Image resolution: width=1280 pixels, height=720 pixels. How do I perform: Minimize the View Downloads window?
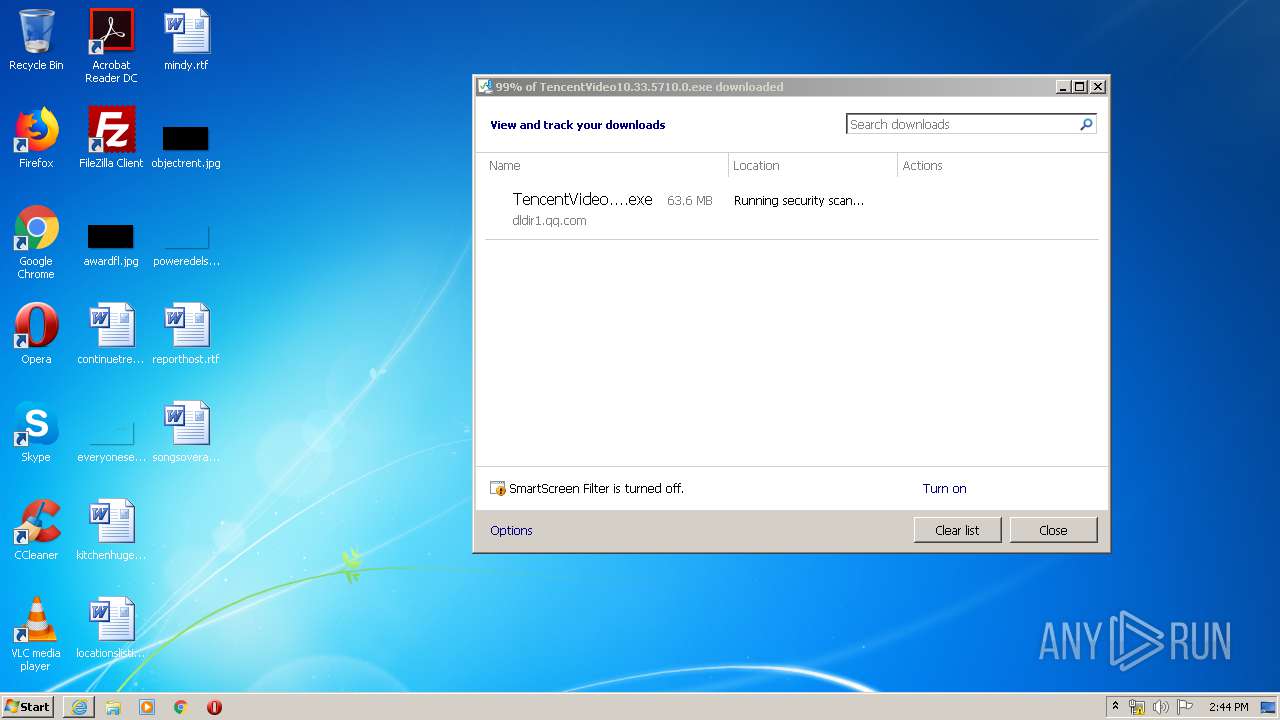coord(1063,87)
